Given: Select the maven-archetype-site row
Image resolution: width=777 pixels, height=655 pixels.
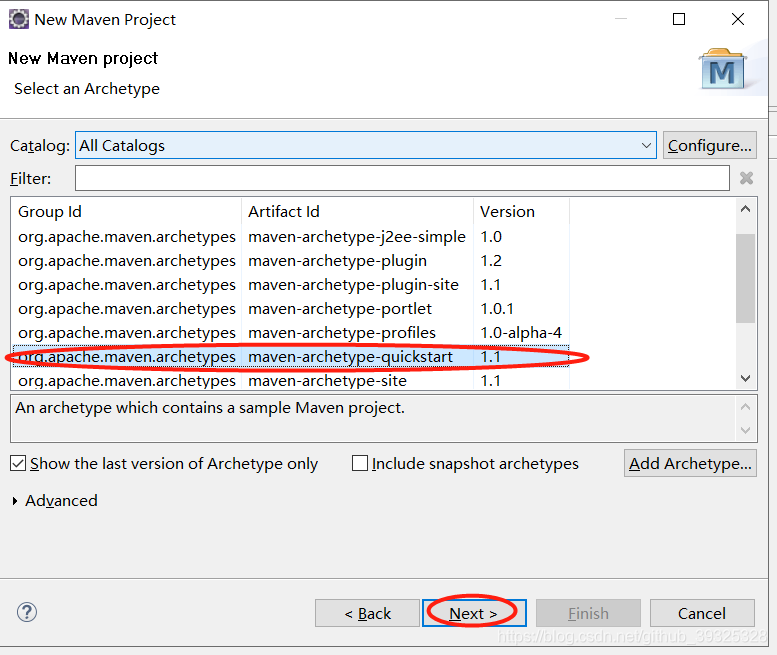Looking at the screenshot, I should (291, 381).
